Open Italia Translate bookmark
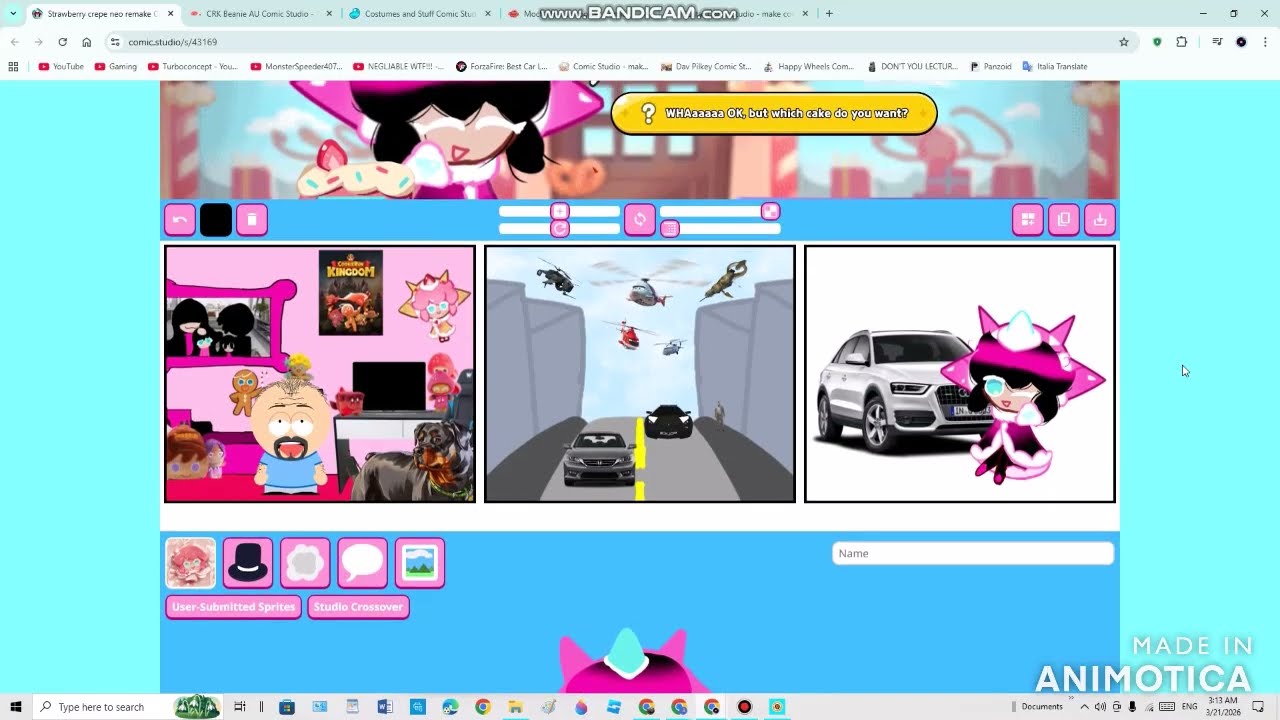 pyautogui.click(x=1055, y=67)
